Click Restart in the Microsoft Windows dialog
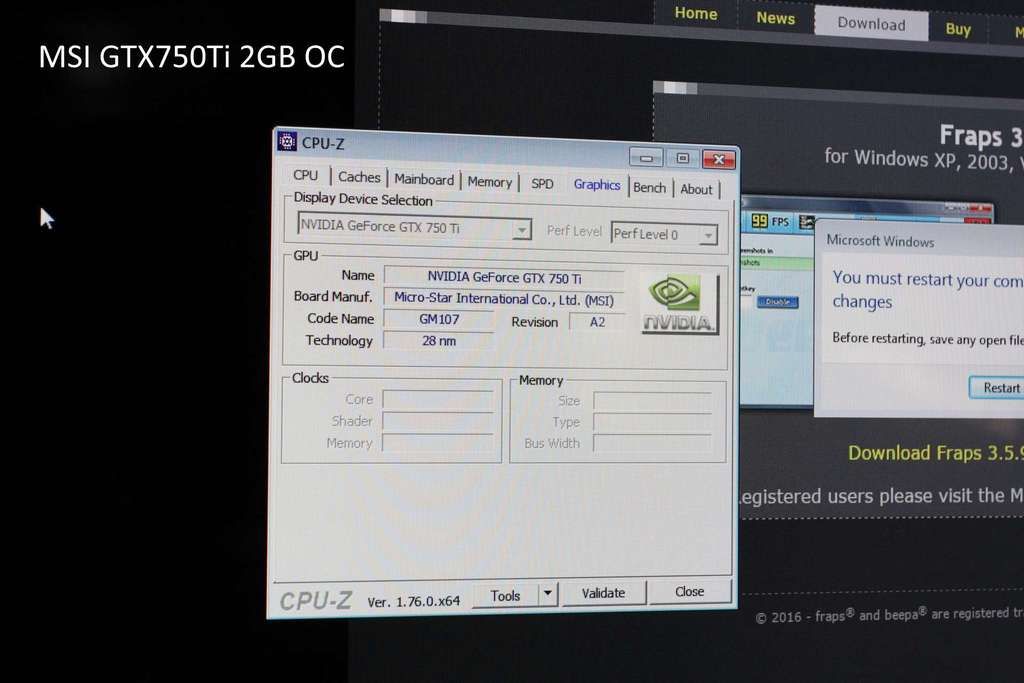Screen dimensions: 1024x683 tap(999, 388)
